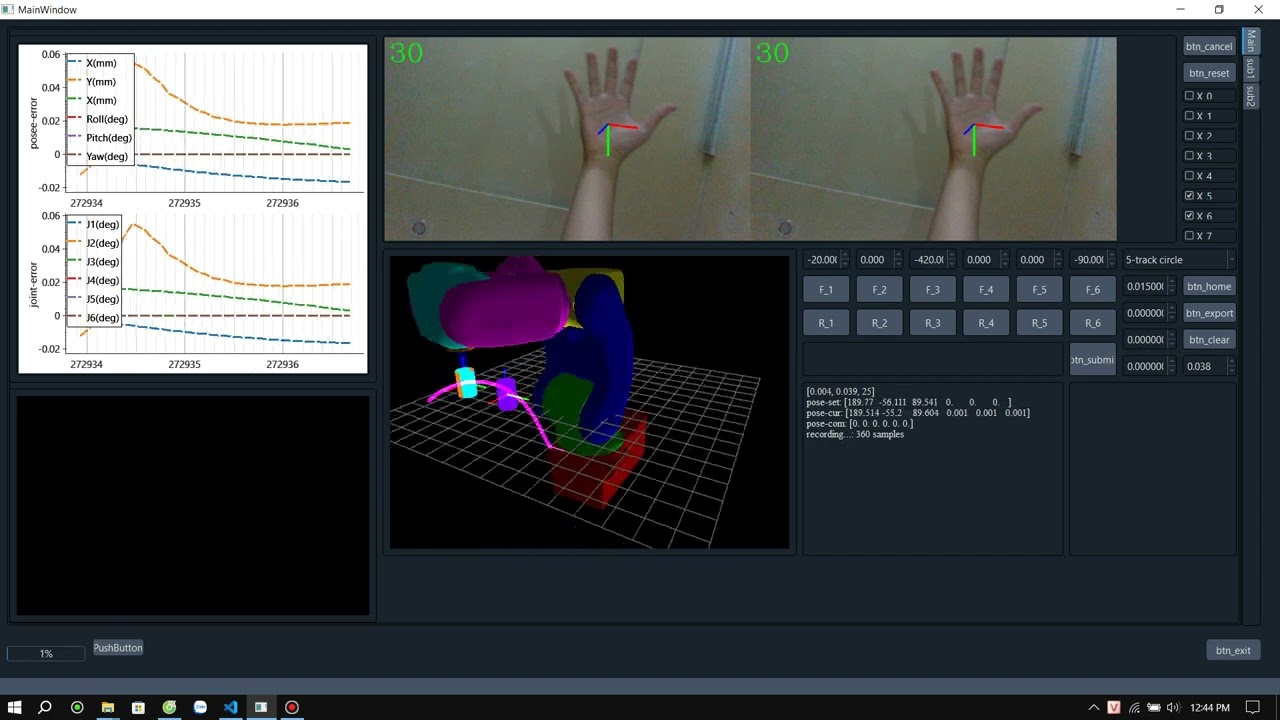Click btn_exit button
The height and width of the screenshot is (720, 1280).
(x=1233, y=650)
